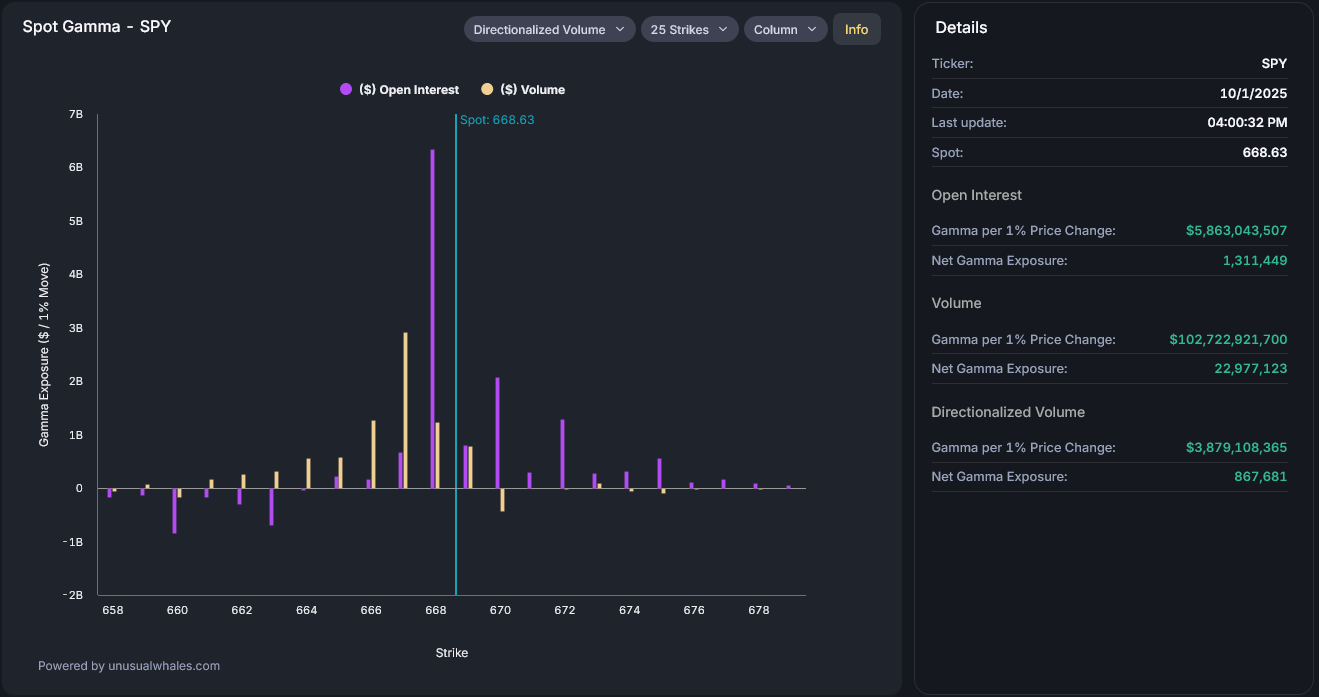The height and width of the screenshot is (697, 1319).
Task: Click the negative yellow bar at strike 670
Action: (502, 499)
